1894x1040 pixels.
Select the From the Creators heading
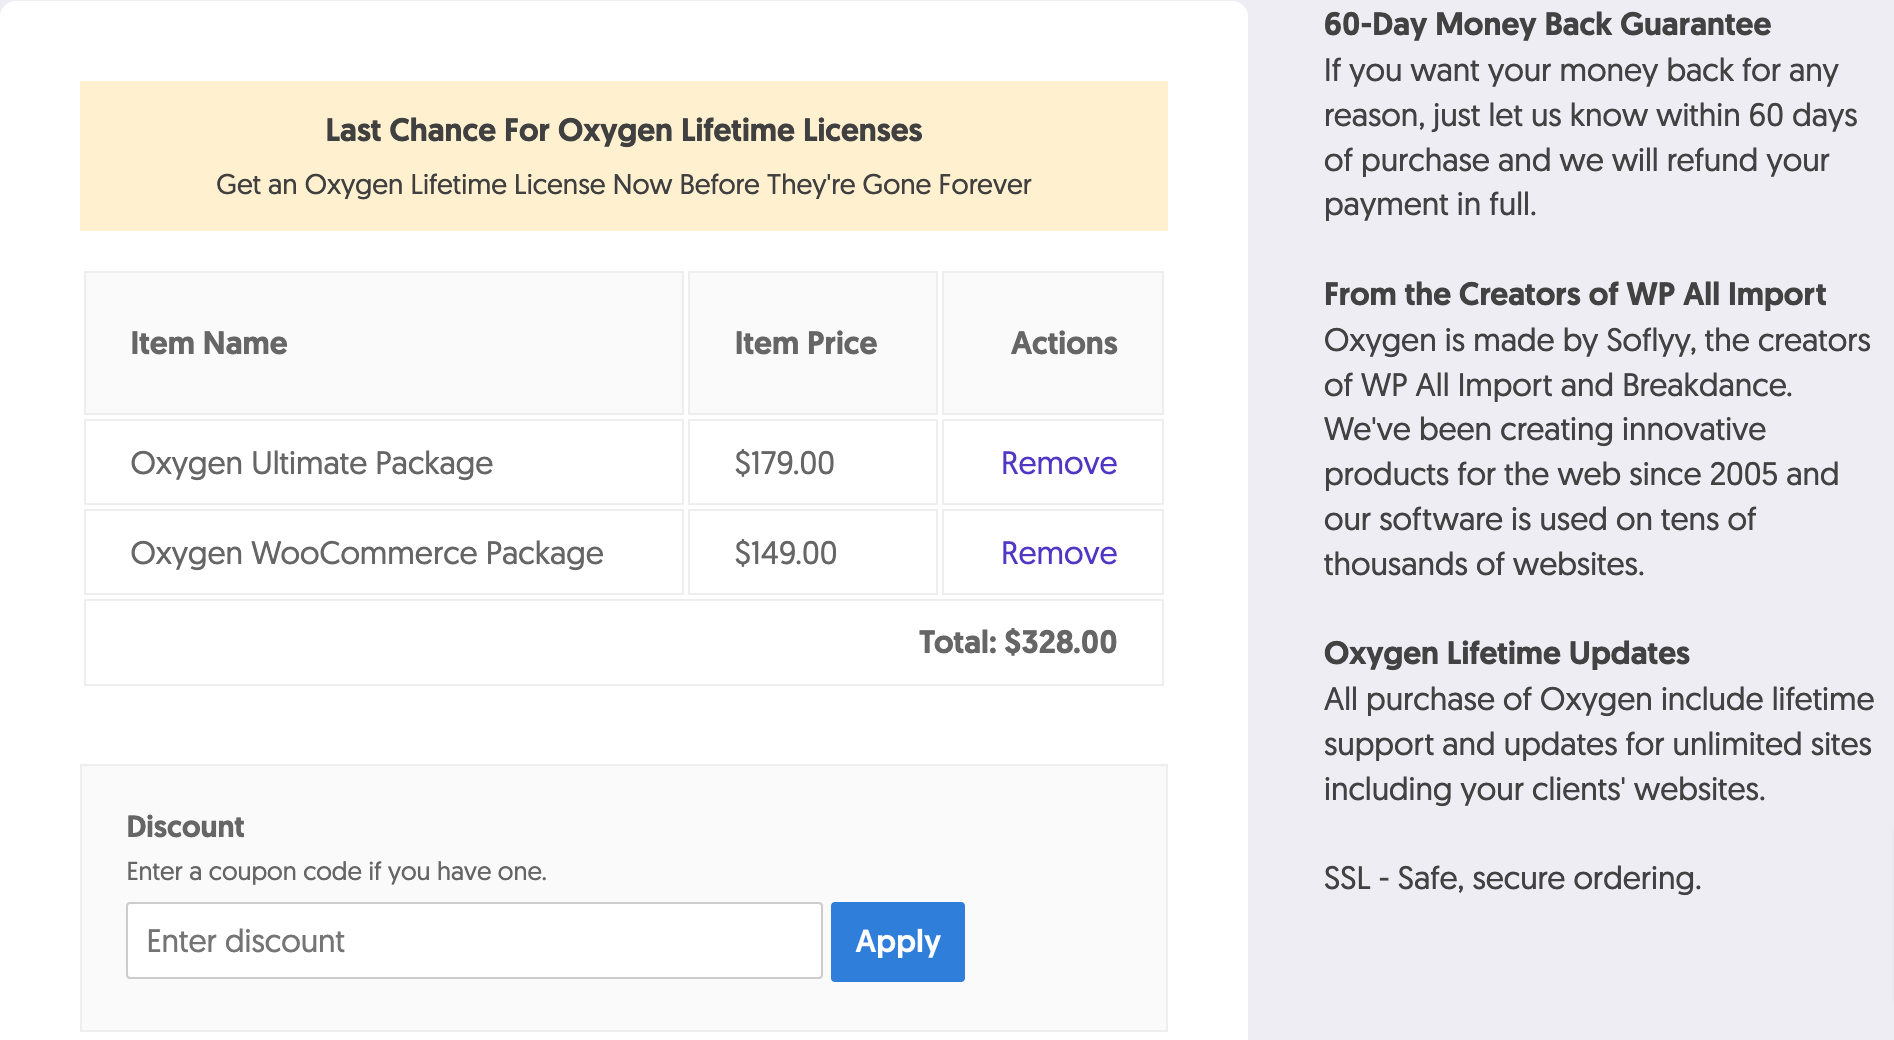pyautogui.click(x=1574, y=294)
